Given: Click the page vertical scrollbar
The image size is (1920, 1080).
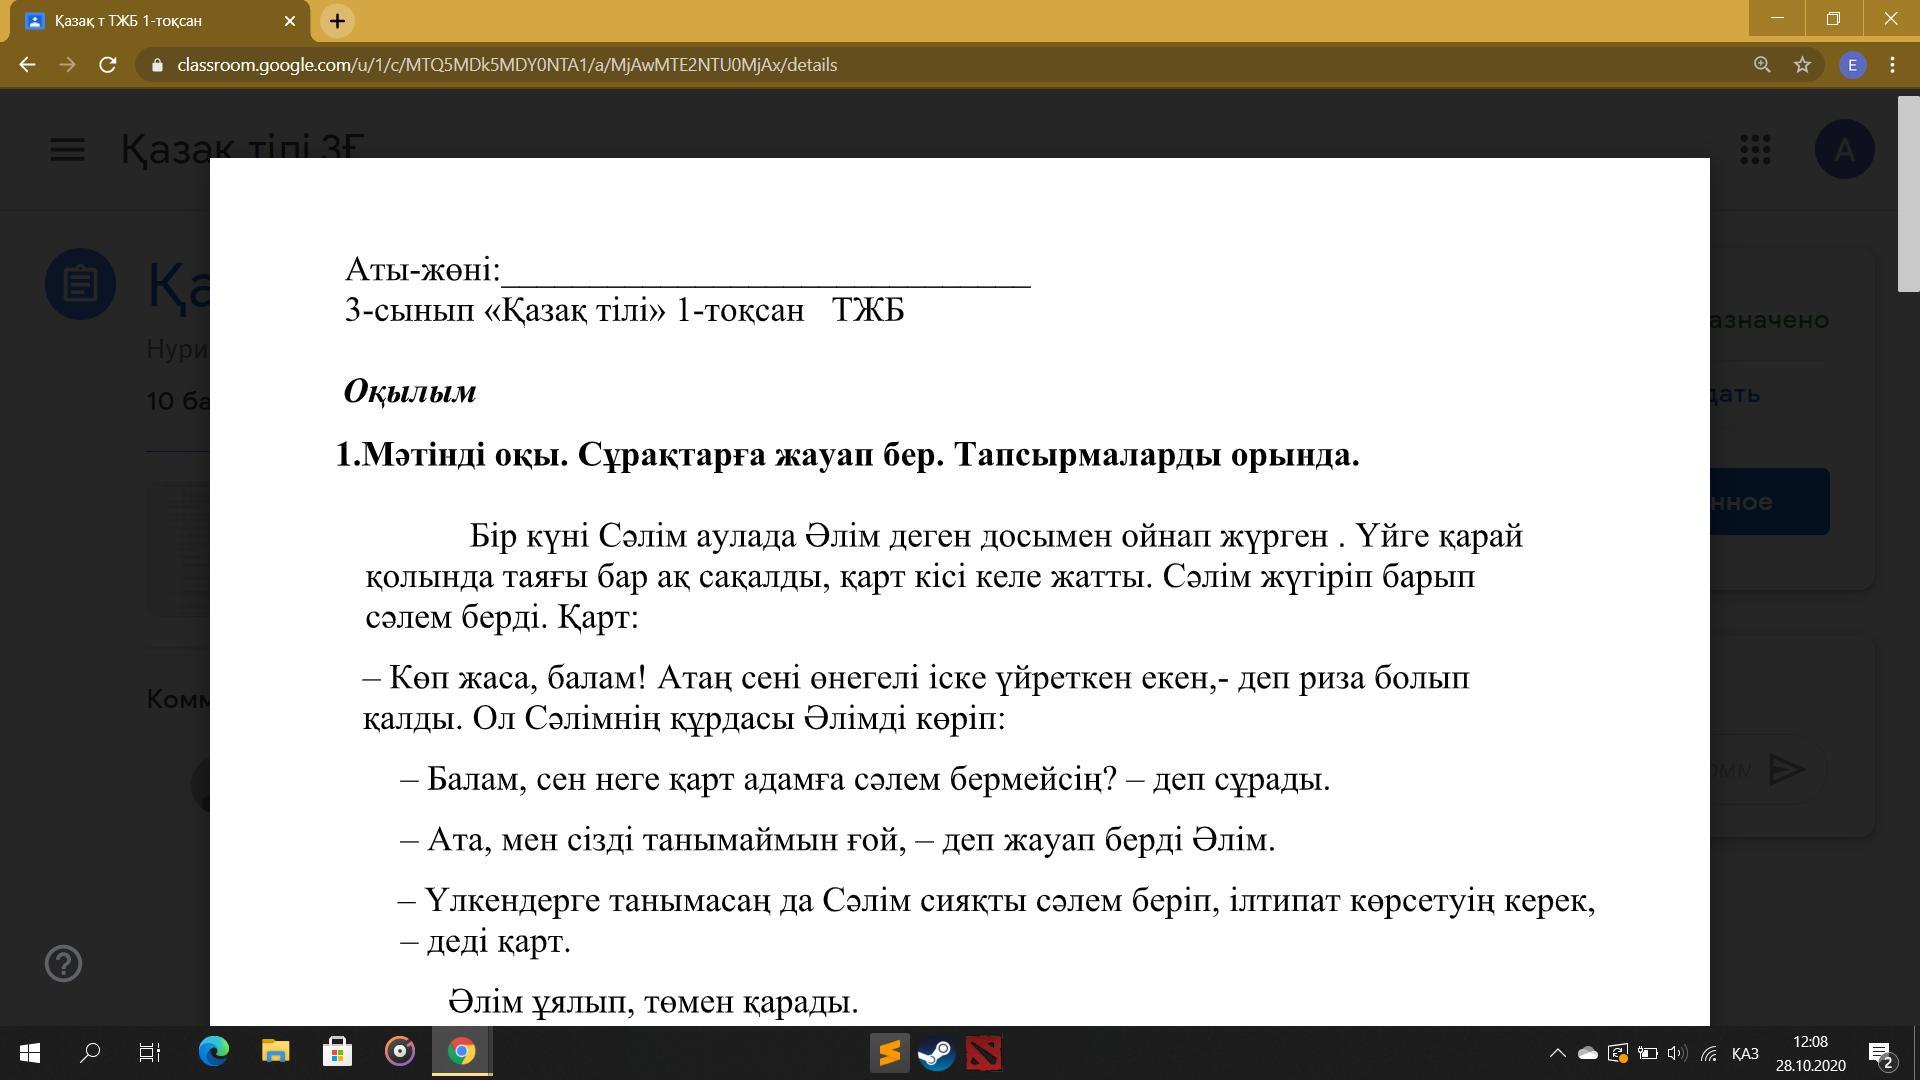Looking at the screenshot, I should (x=1908, y=195).
